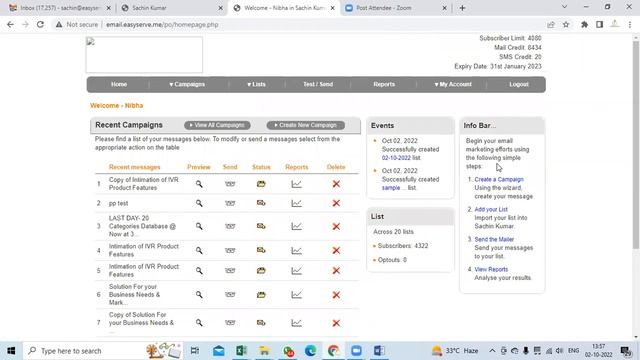Click Create a Campaign link
Image resolution: width=640 pixels, height=360 pixels.
click(499, 179)
